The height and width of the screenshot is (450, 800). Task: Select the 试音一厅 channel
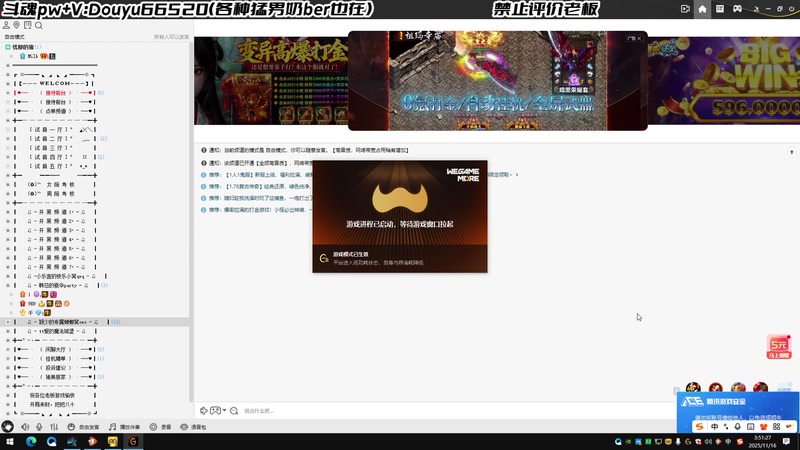(x=55, y=130)
